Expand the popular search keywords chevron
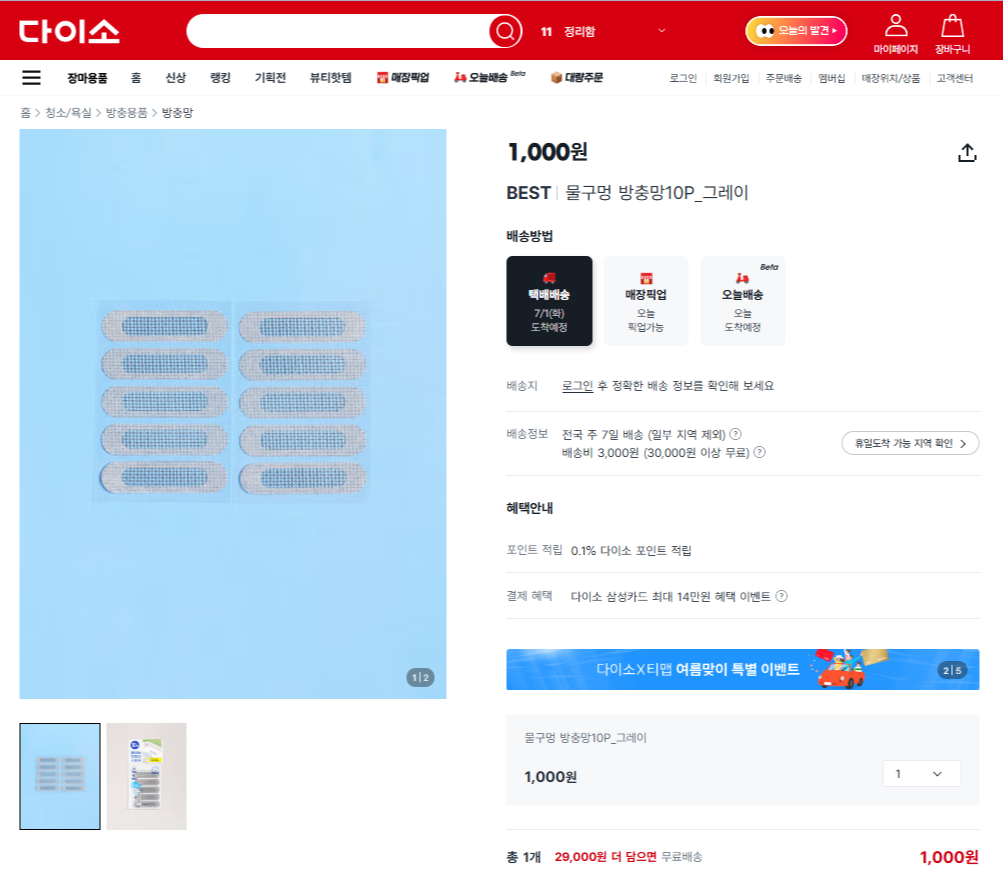The height and width of the screenshot is (887, 1003). point(662,31)
